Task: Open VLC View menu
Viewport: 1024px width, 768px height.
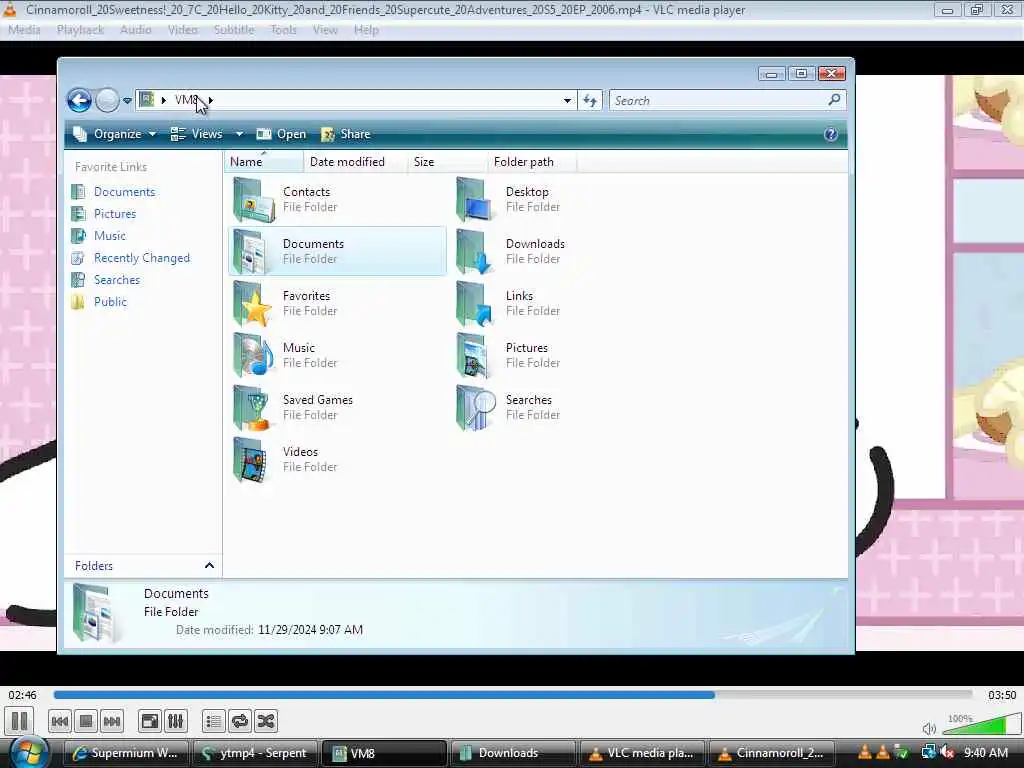Action: click(x=325, y=30)
